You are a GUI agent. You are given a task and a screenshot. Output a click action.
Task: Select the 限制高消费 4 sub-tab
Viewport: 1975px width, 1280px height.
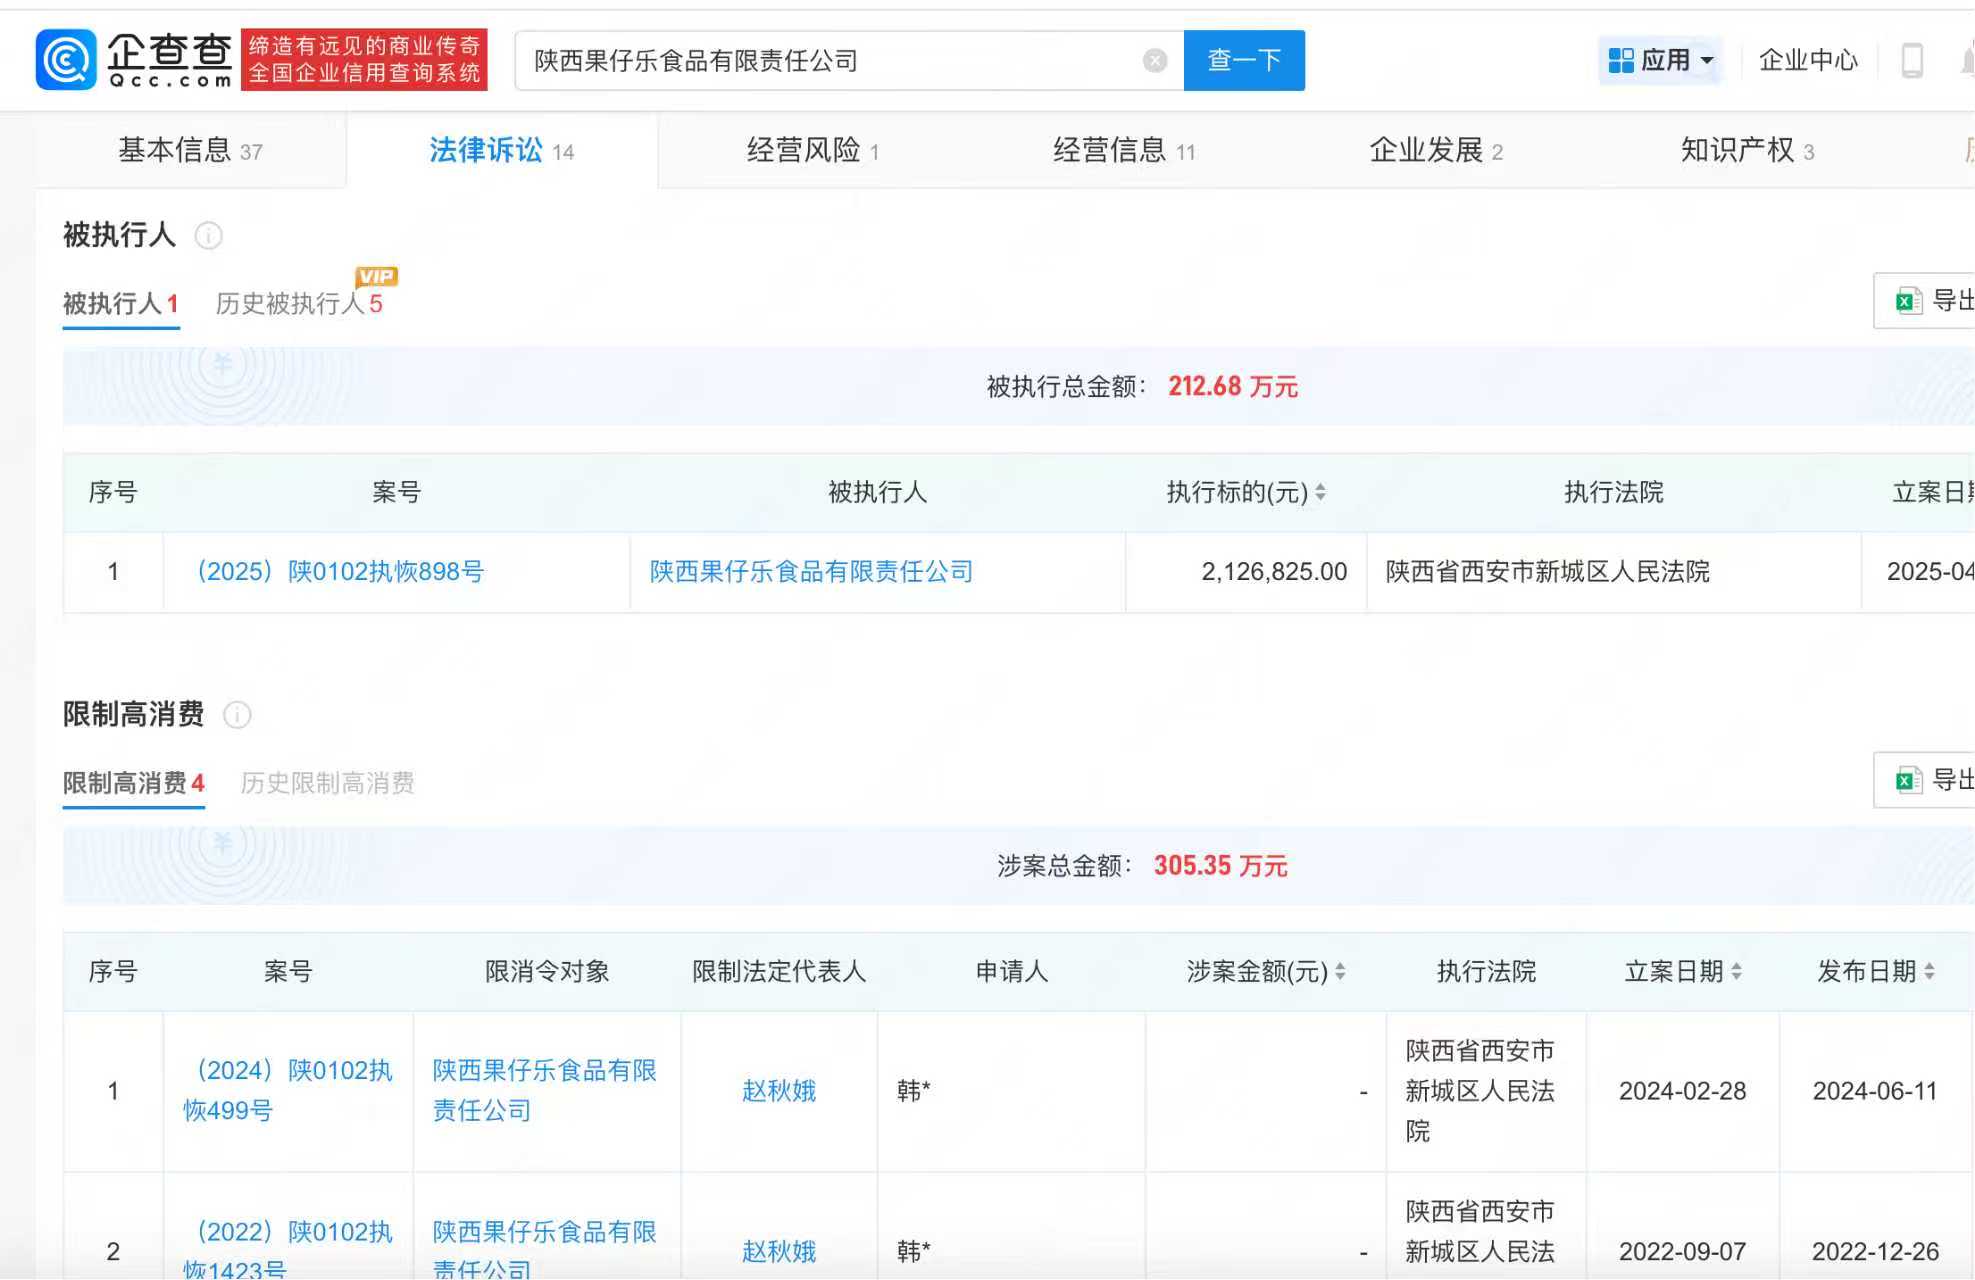(134, 783)
